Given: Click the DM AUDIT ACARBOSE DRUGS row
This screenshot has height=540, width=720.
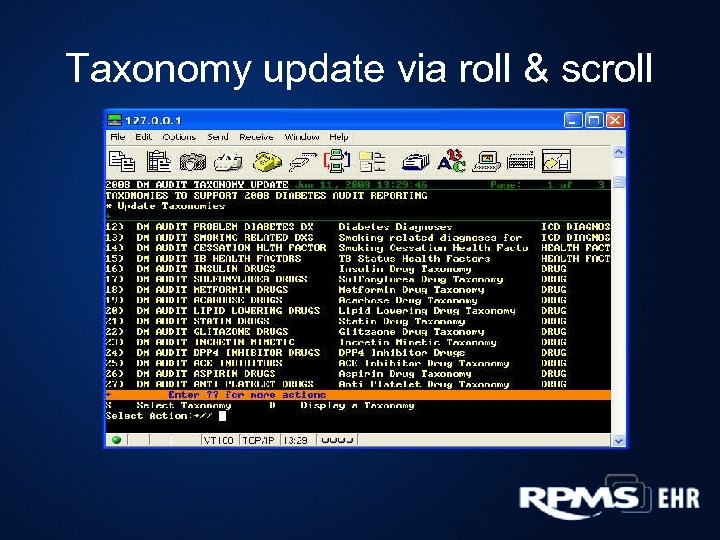Looking at the screenshot, I should [358, 300].
